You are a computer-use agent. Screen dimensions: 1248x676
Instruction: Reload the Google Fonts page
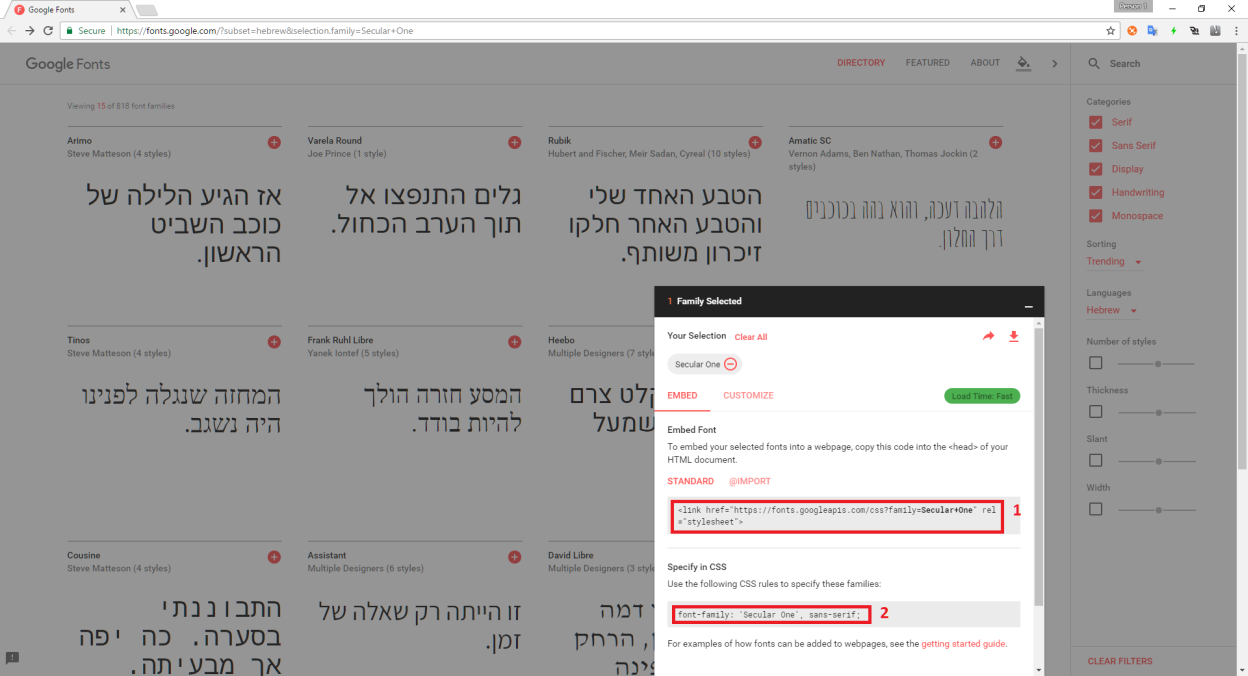(48, 31)
